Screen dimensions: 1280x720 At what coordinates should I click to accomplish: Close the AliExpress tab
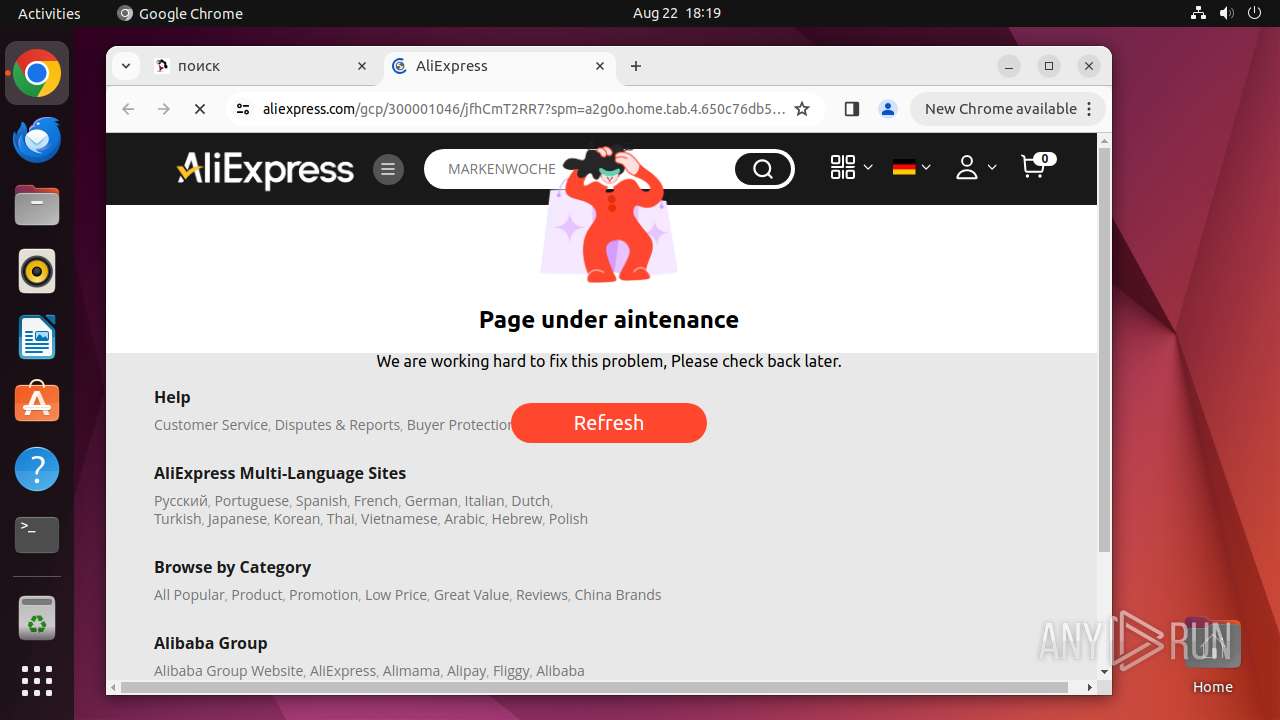click(600, 66)
